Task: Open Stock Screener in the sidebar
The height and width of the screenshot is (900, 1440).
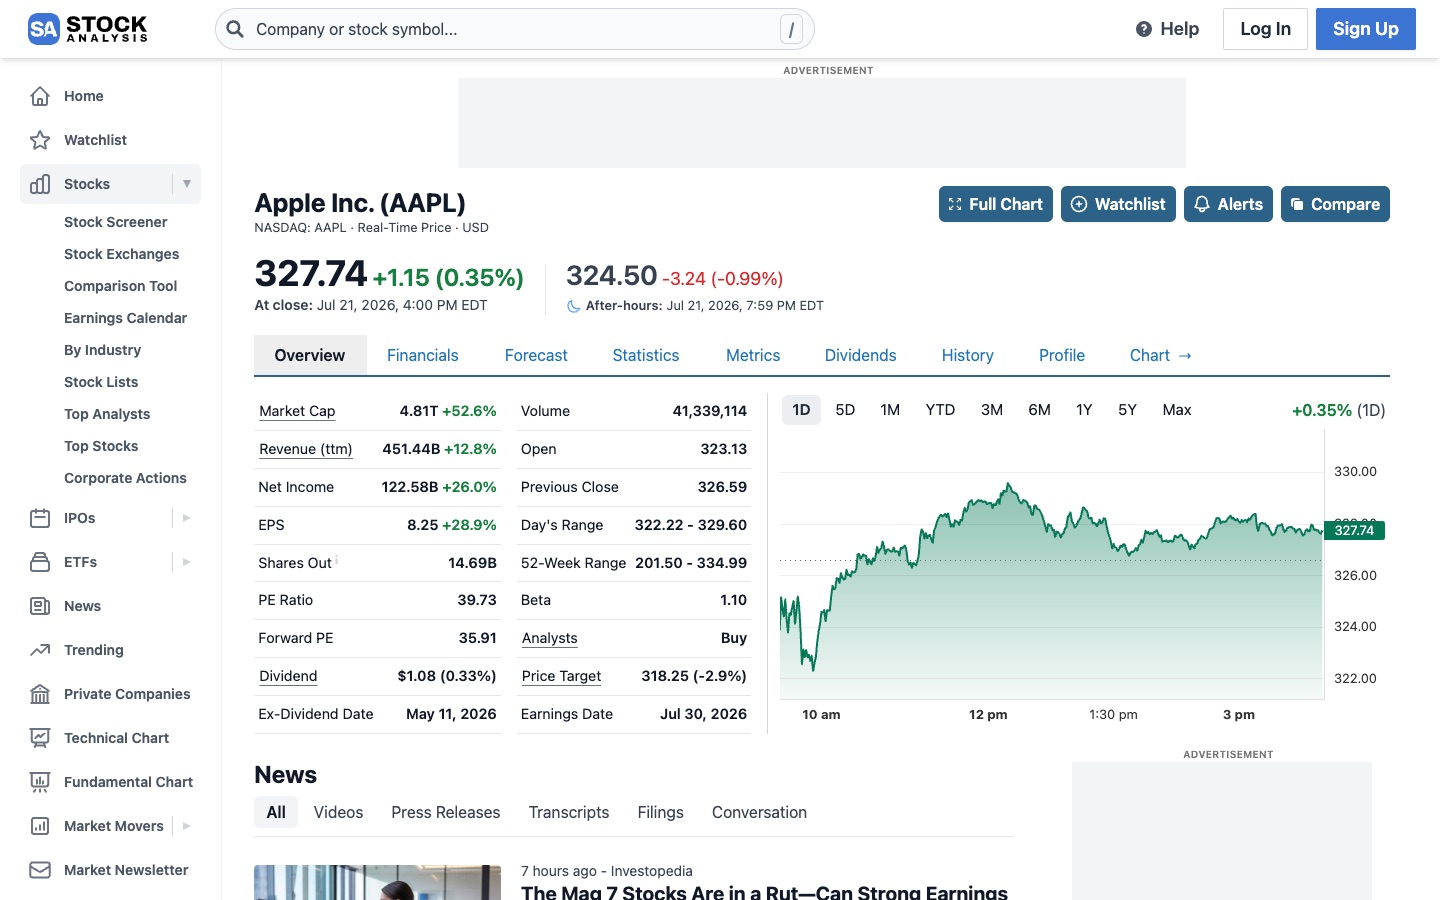Action: (116, 222)
